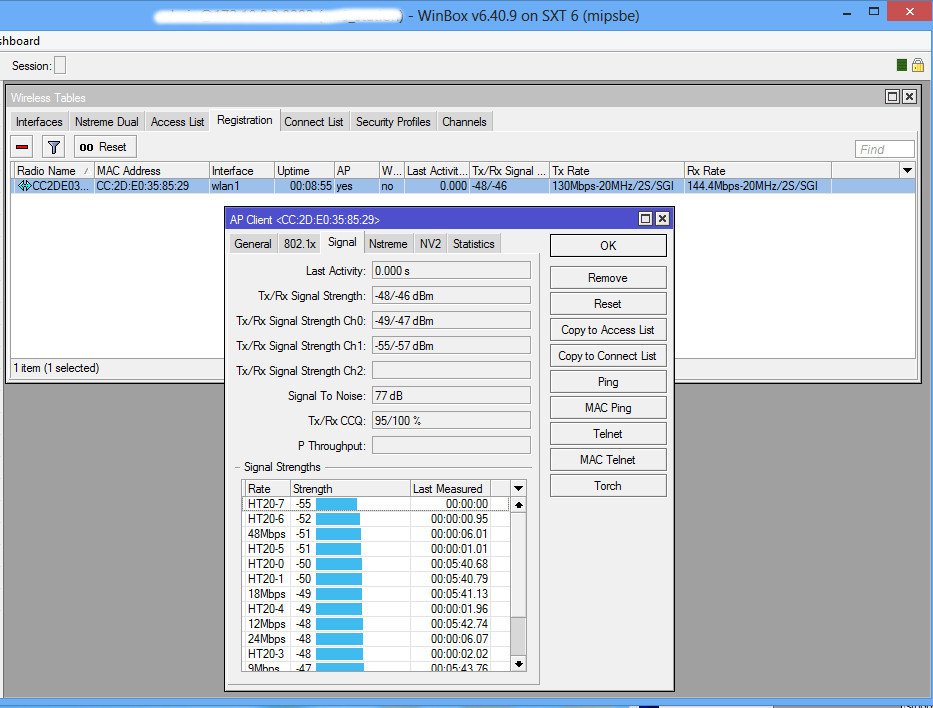The image size is (933, 708).
Task: Switch to the Nstreme tab in AP Client
Action: tap(388, 244)
